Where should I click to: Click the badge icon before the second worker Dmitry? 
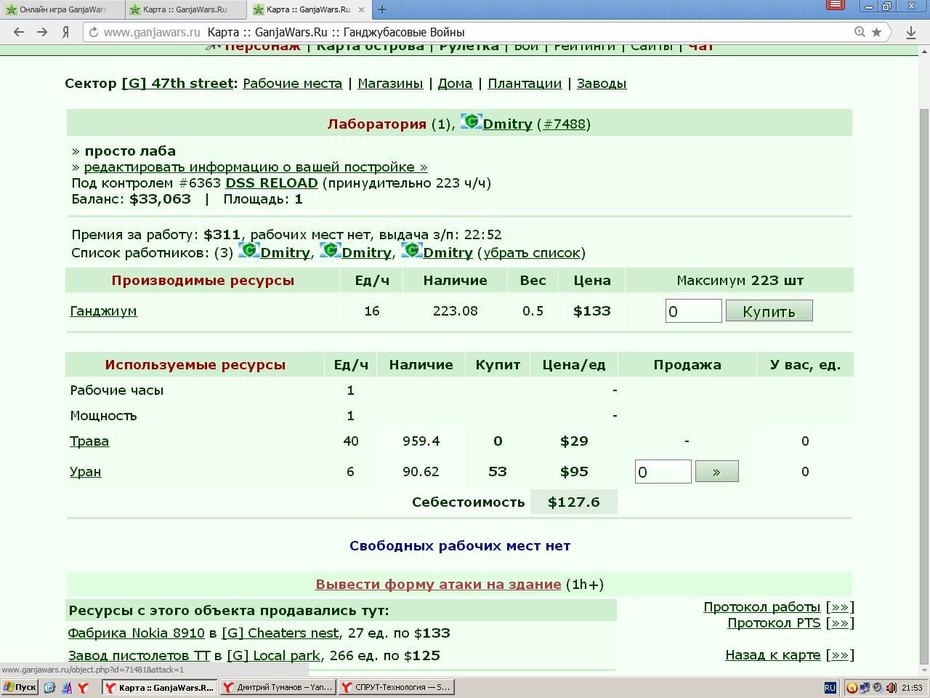pyautogui.click(x=330, y=251)
